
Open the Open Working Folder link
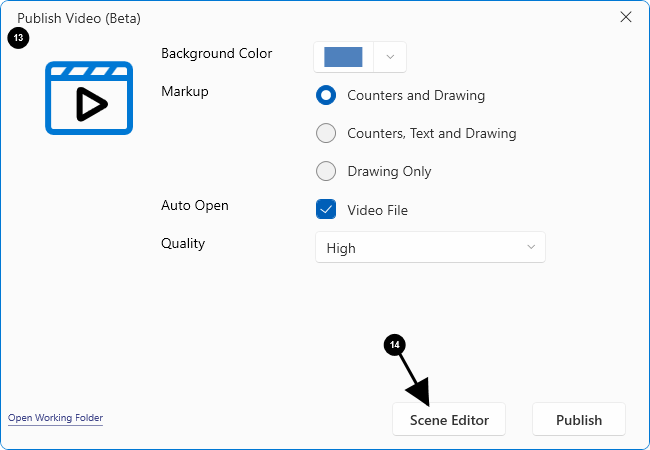(55, 417)
